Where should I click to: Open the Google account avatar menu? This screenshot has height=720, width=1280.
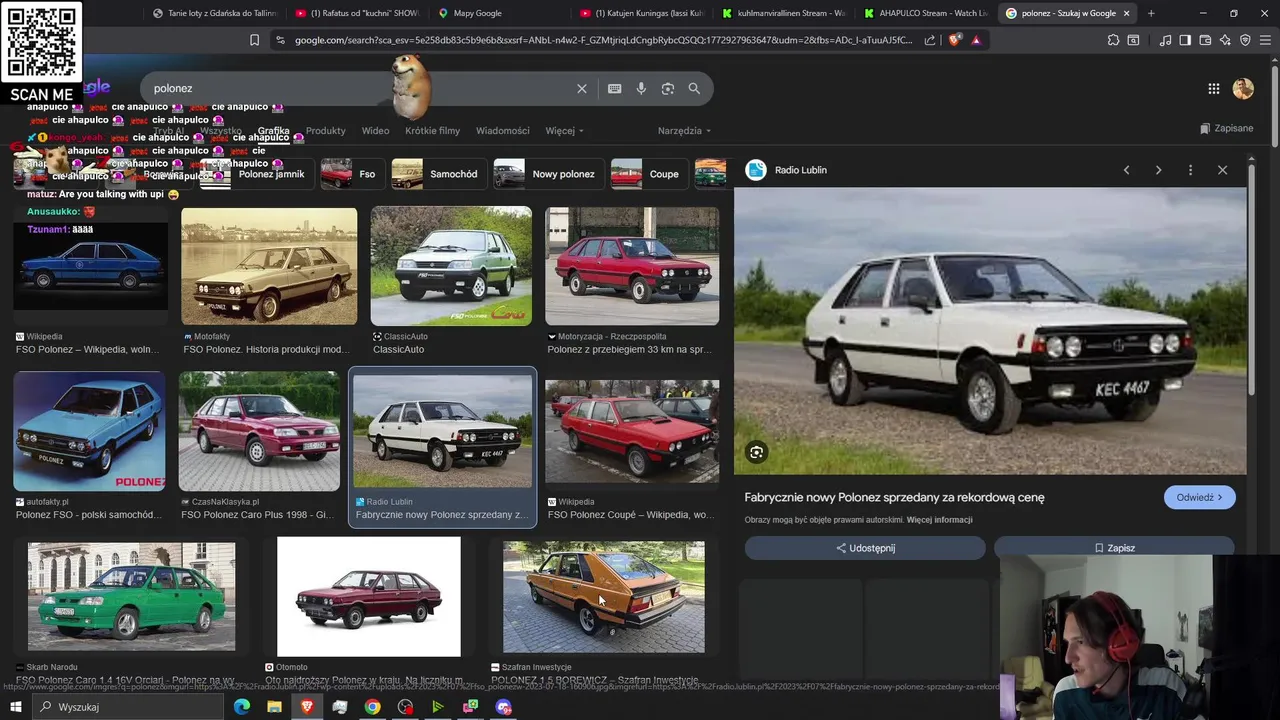click(1243, 89)
